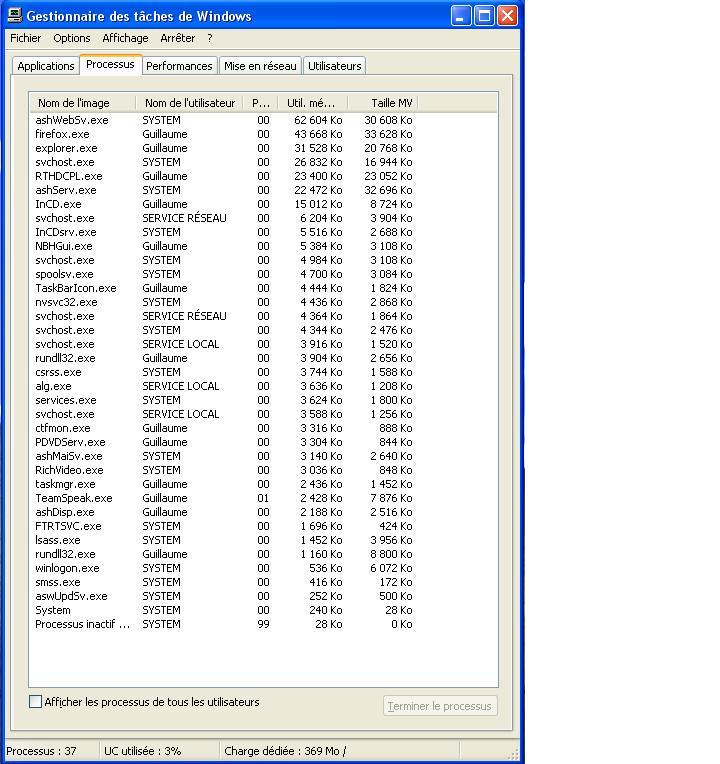Switch to the Applications tab
This screenshot has height=764, width=720.
pyautogui.click(x=46, y=66)
